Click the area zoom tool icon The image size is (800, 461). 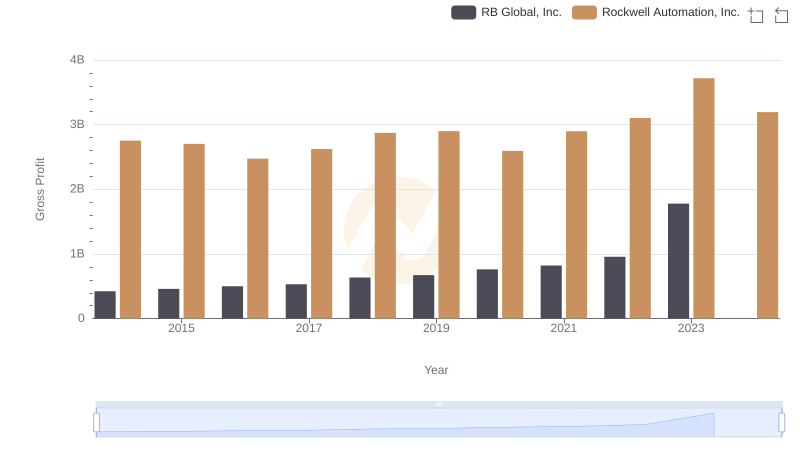756,15
